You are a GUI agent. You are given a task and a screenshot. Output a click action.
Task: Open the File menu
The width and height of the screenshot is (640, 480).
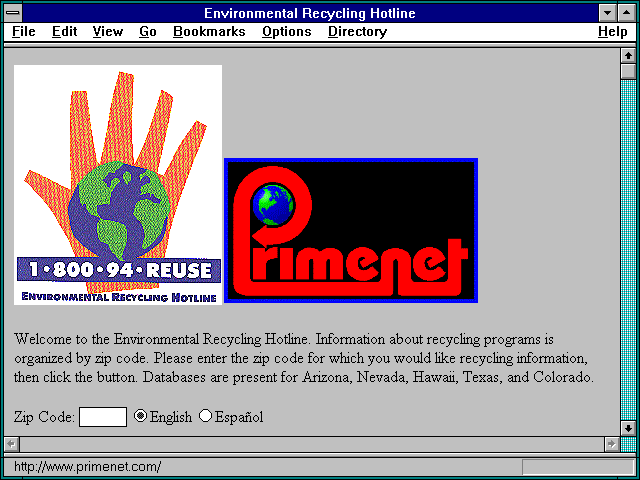pos(23,31)
